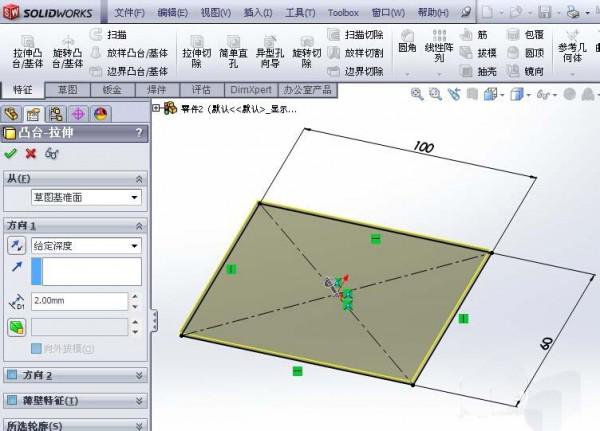600x431 pixels.
Task: Increase depth value with up spinner
Action: coord(135,296)
